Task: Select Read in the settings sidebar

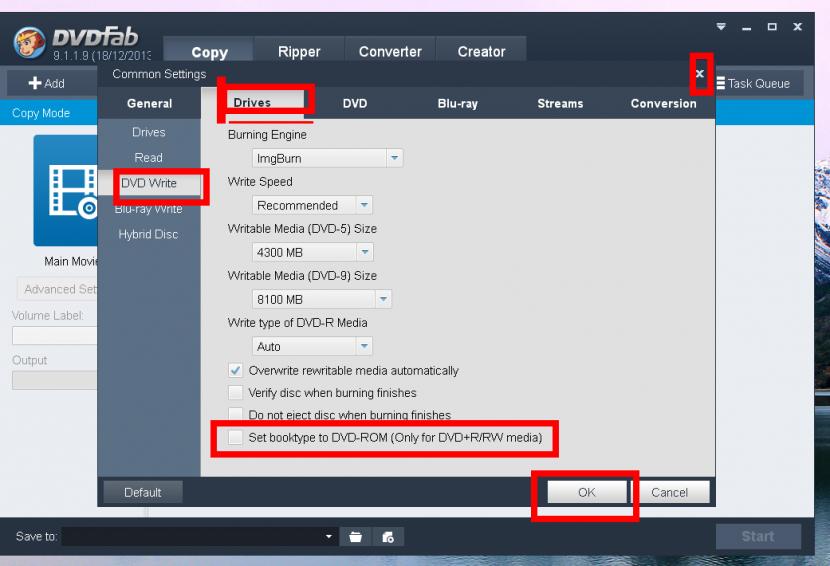Action: (x=149, y=158)
